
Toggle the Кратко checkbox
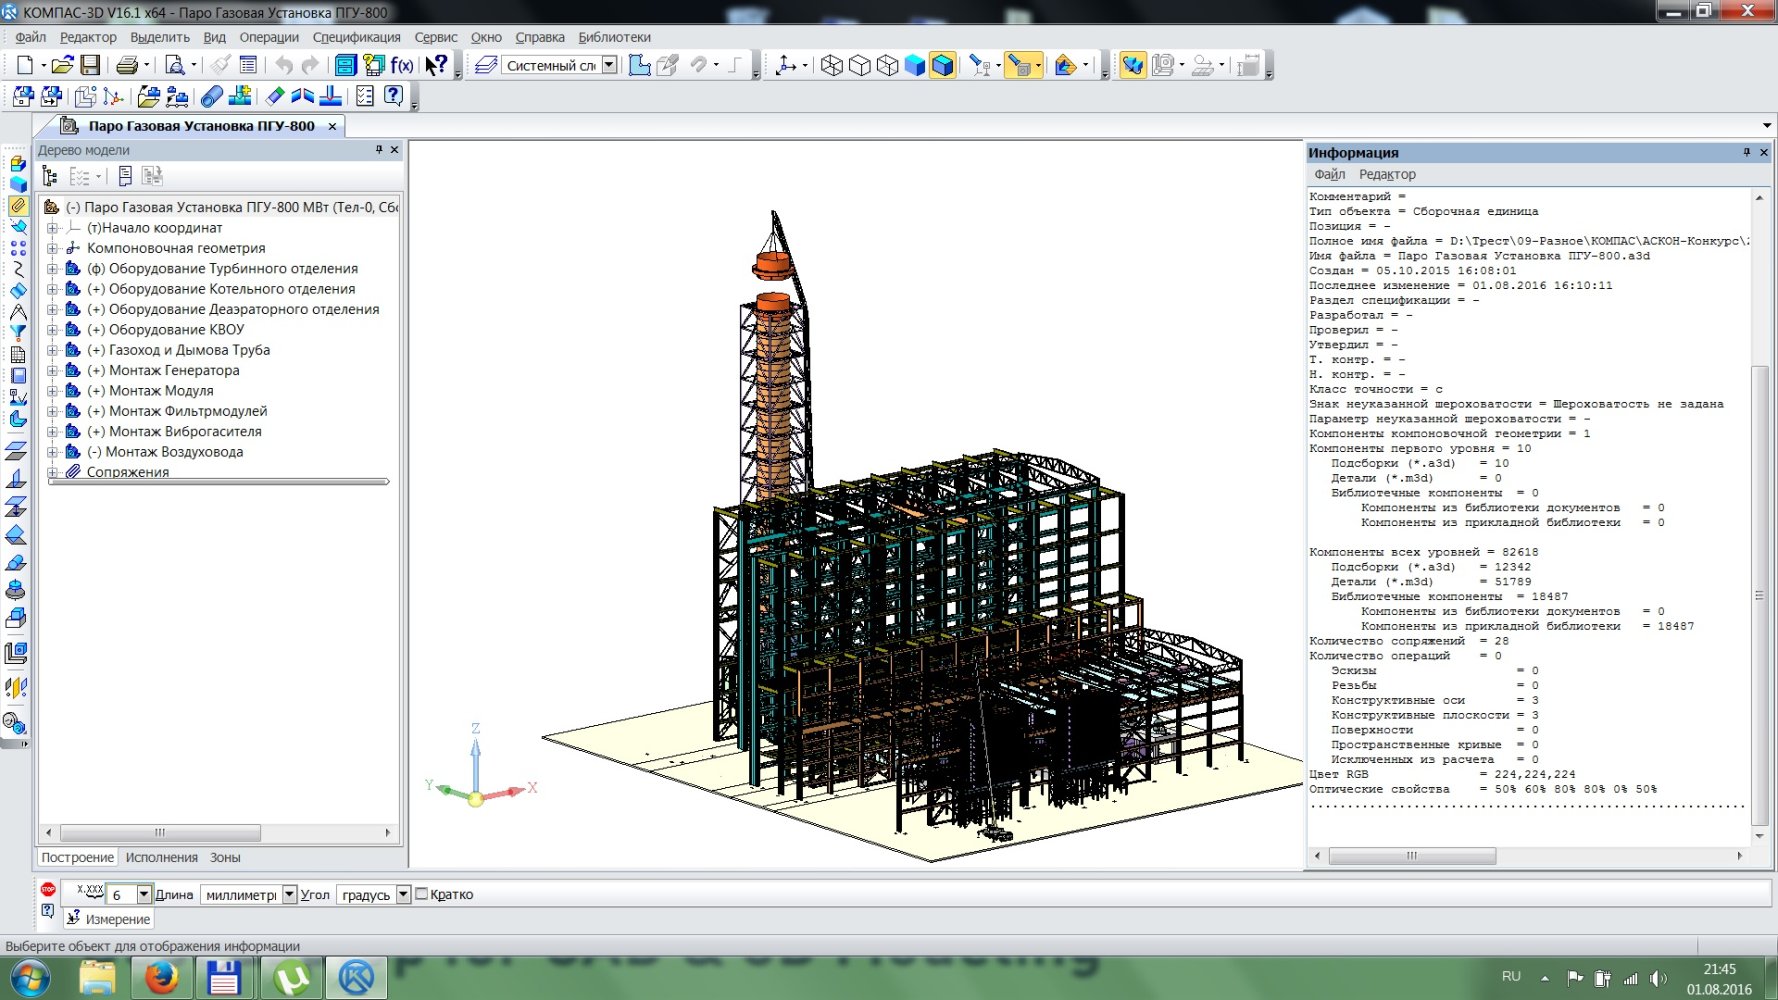421,894
